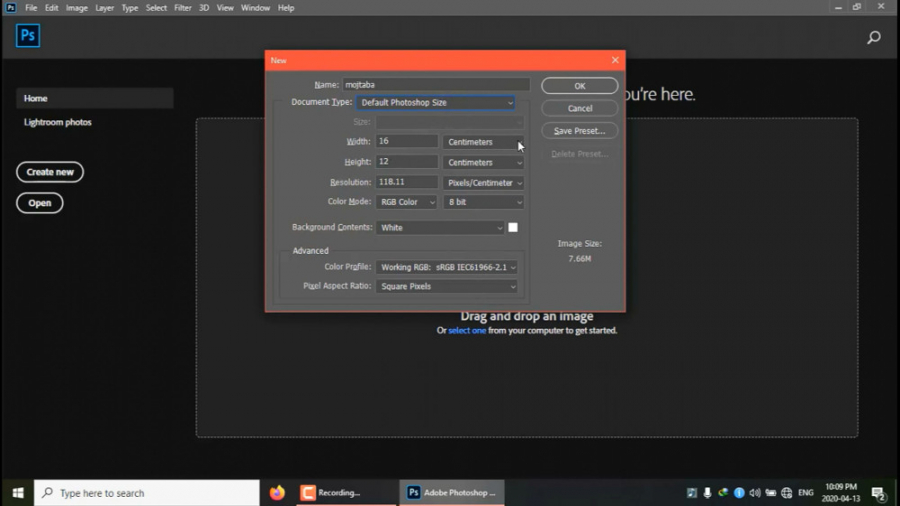Open the Windows Start menu
Screen dimensions: 900x506
tap(18, 493)
